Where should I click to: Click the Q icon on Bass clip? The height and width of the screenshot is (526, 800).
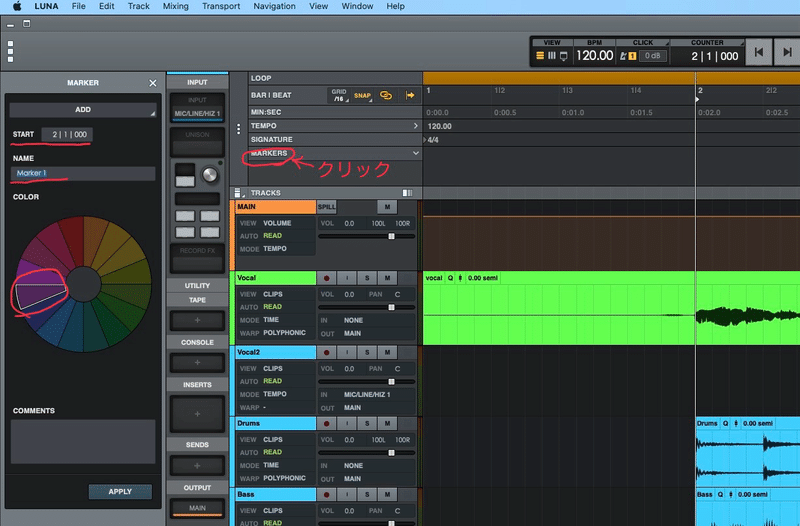pos(720,494)
